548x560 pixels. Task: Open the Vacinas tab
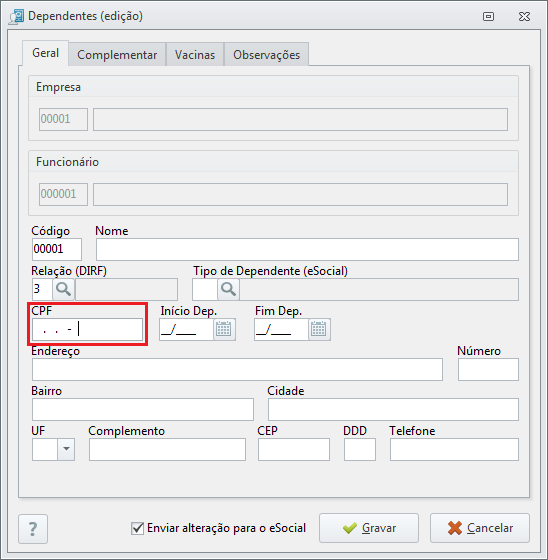(195, 55)
